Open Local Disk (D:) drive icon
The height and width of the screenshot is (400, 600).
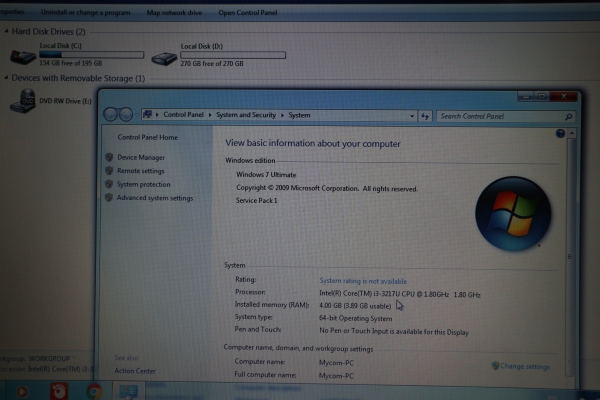tap(164, 59)
